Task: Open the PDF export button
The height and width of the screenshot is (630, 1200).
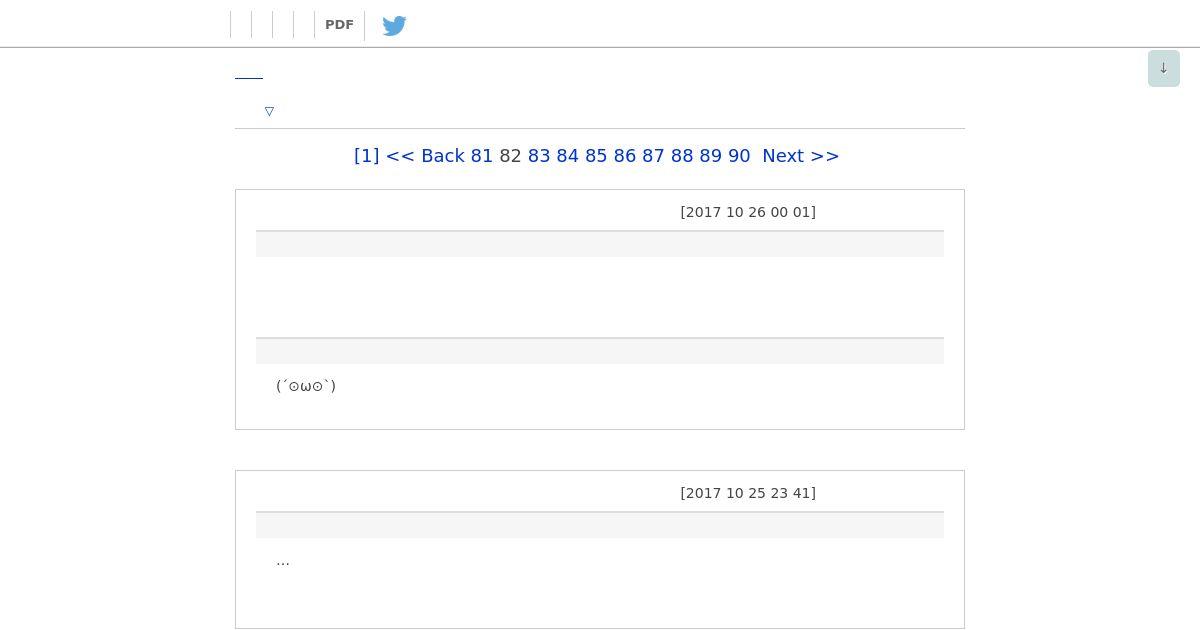Action: click(x=339, y=25)
